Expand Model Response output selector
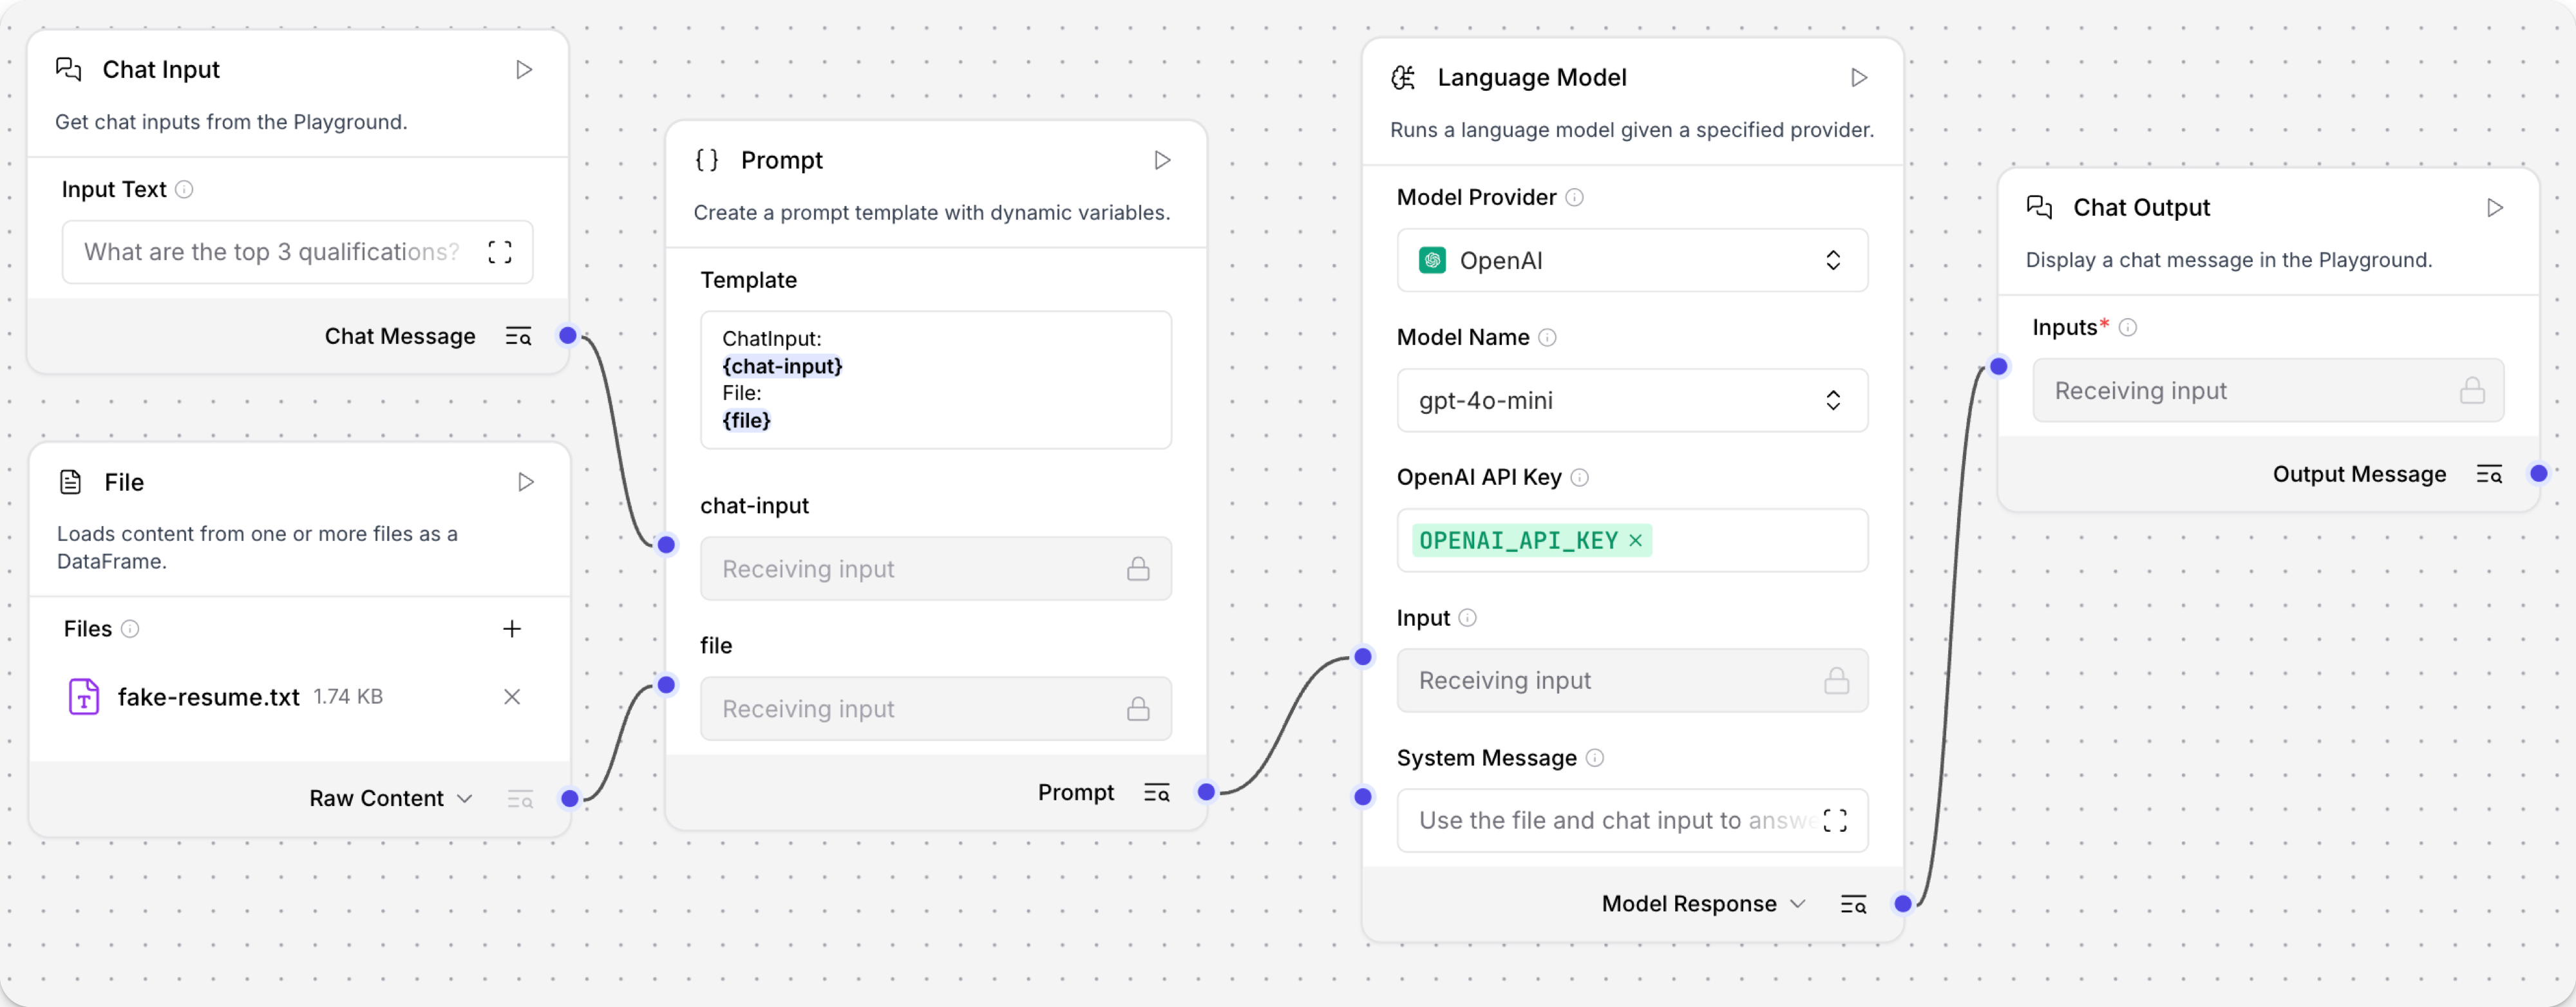 tap(1797, 904)
